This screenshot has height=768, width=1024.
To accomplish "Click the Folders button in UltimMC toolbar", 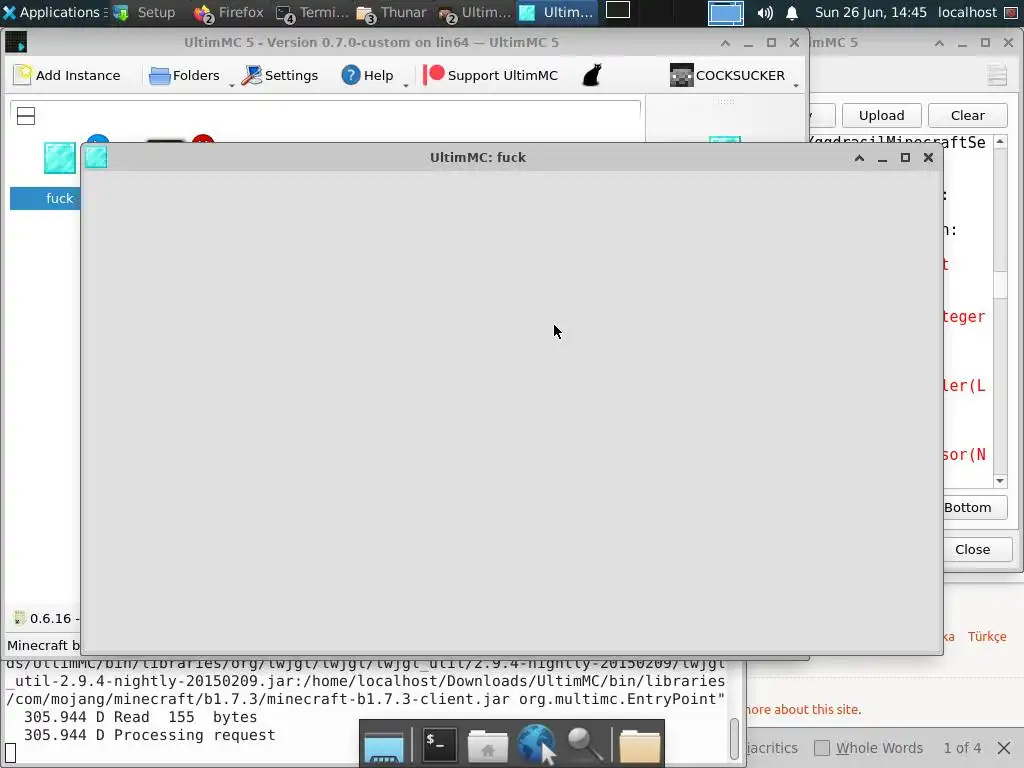I will point(184,75).
